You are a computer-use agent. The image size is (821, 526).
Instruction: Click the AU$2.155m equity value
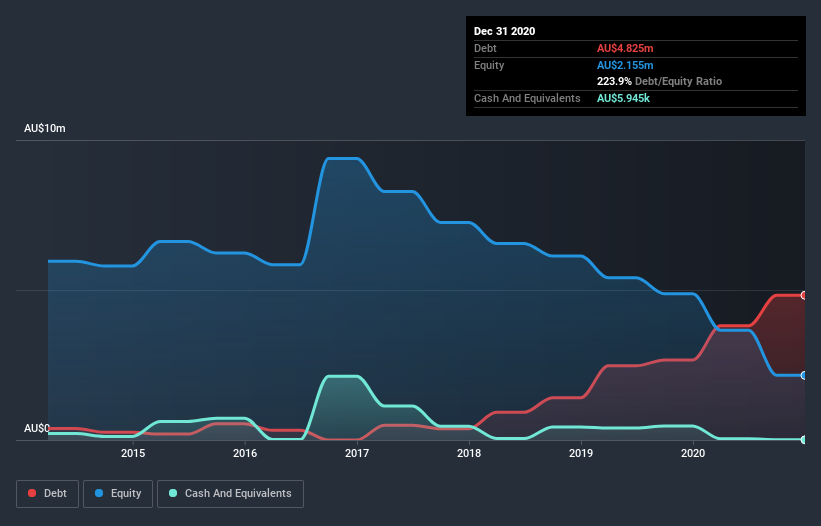pos(625,65)
